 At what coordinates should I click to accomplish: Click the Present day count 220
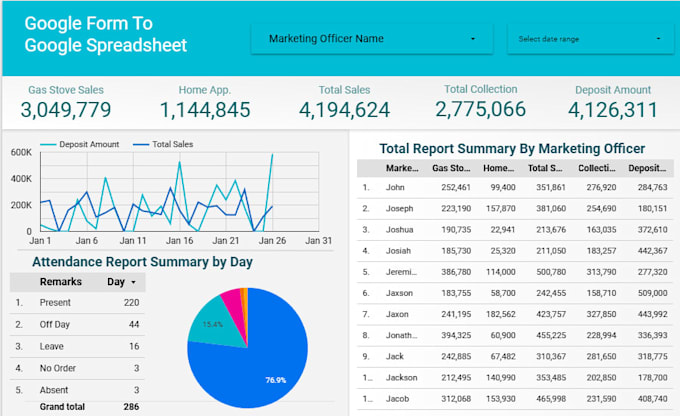[x=131, y=303]
